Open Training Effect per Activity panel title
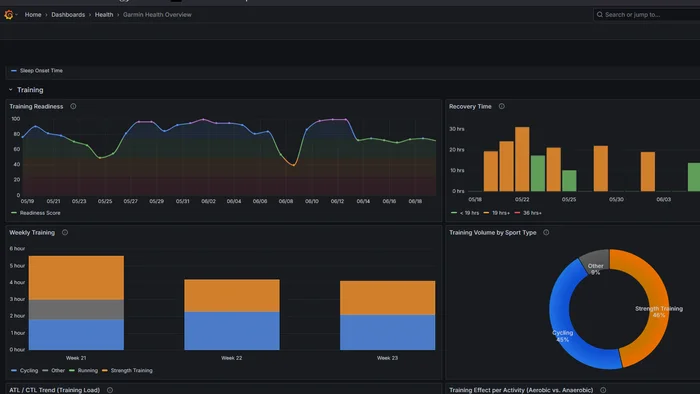700x394 pixels. tap(521, 390)
